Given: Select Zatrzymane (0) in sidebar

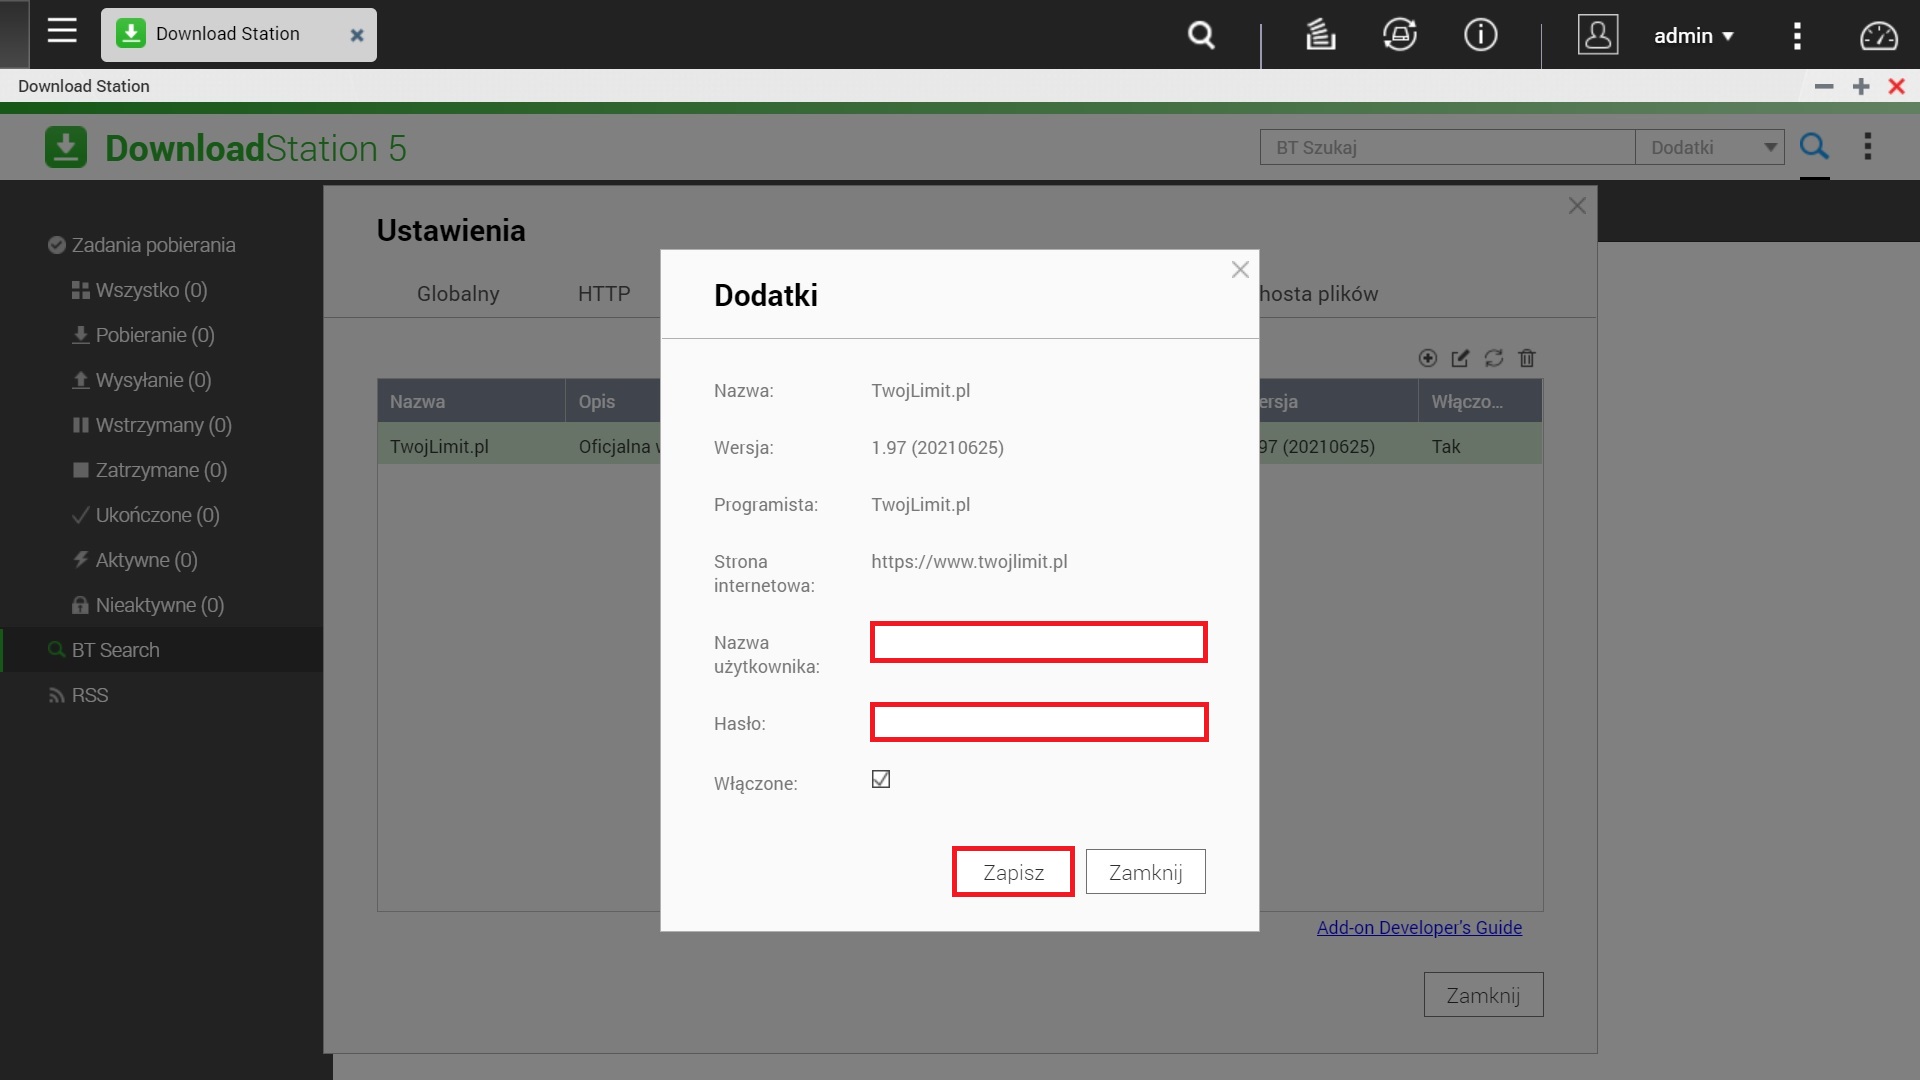Looking at the screenshot, I should (x=150, y=470).
